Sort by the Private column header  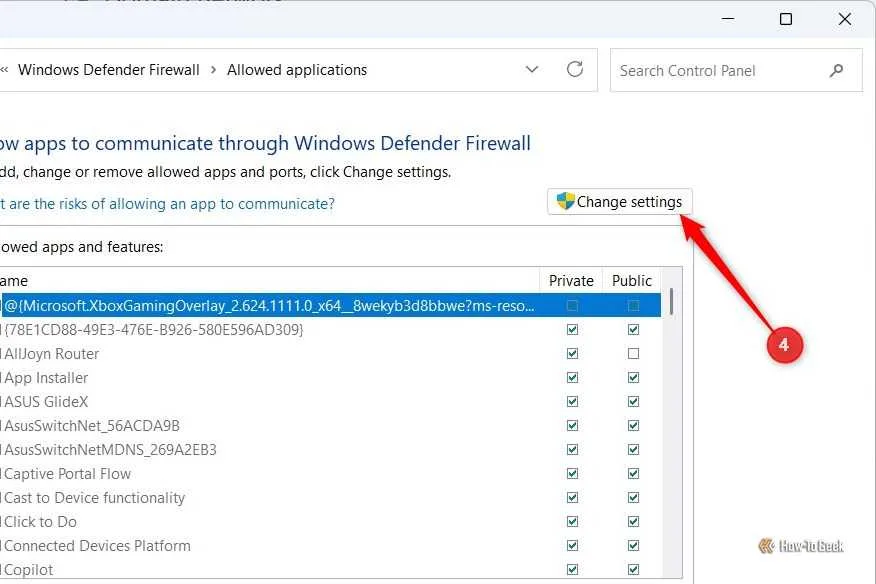point(571,281)
